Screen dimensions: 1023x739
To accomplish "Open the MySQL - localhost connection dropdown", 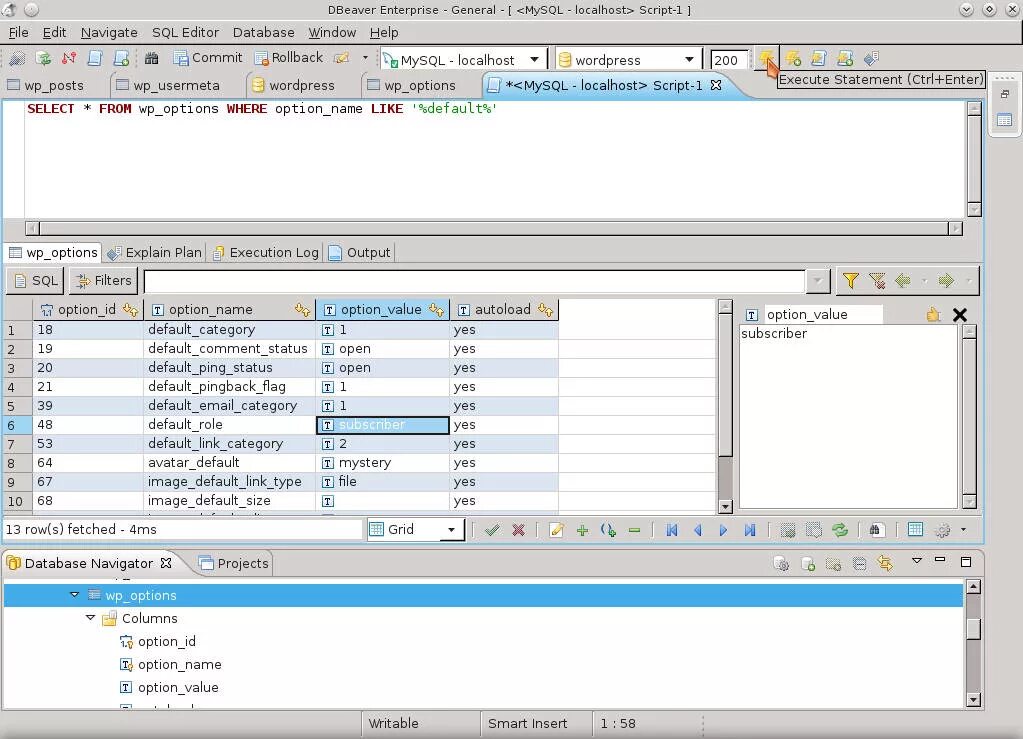I will 534,59.
